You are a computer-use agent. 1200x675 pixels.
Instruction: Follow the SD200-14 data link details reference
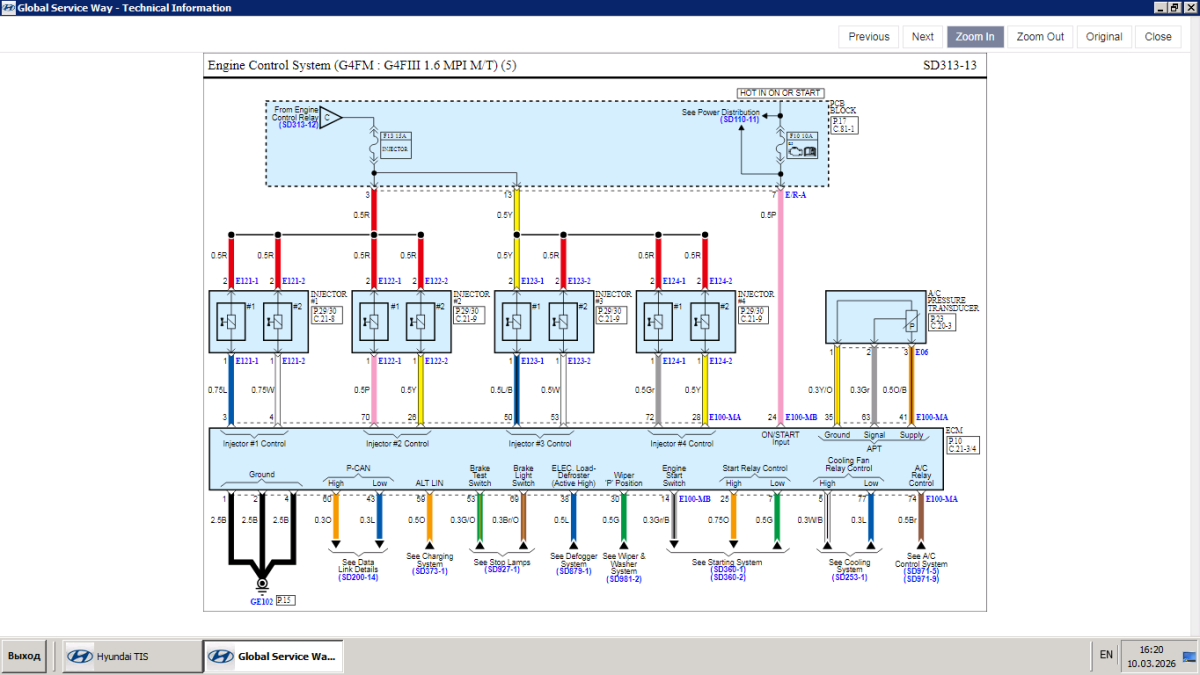[357, 578]
